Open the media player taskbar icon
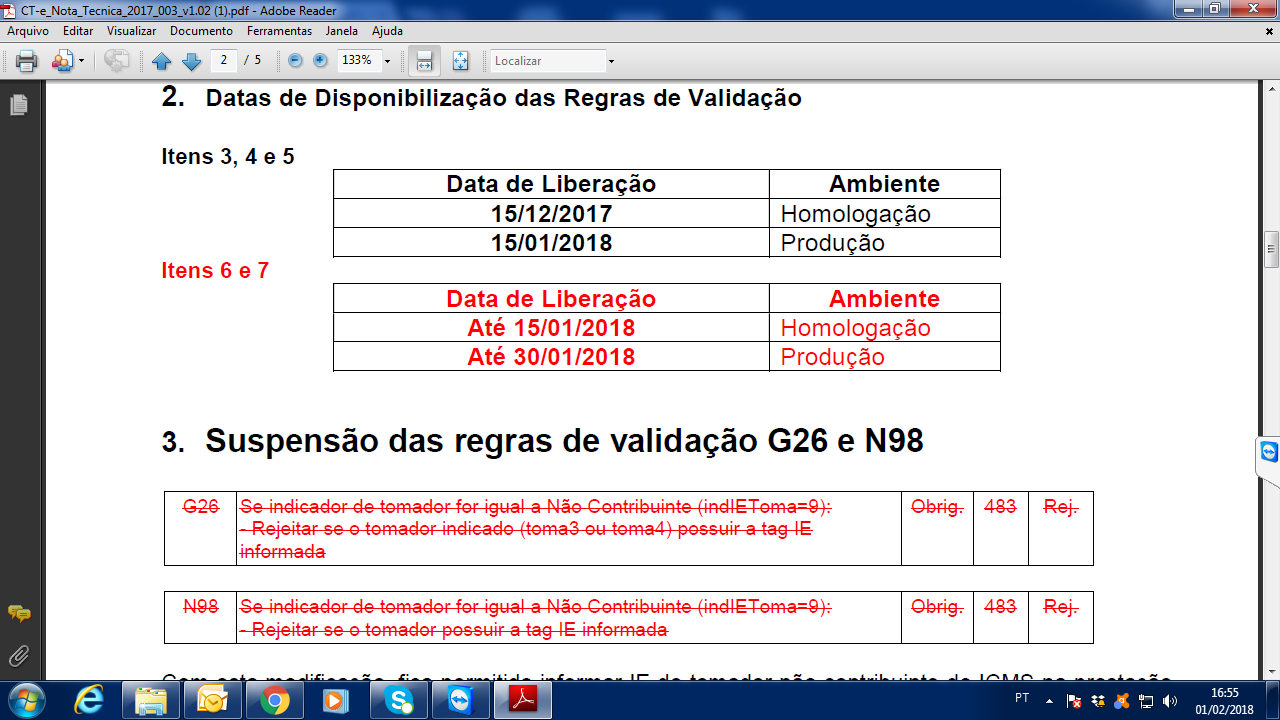This screenshot has height=720, width=1280. 337,700
